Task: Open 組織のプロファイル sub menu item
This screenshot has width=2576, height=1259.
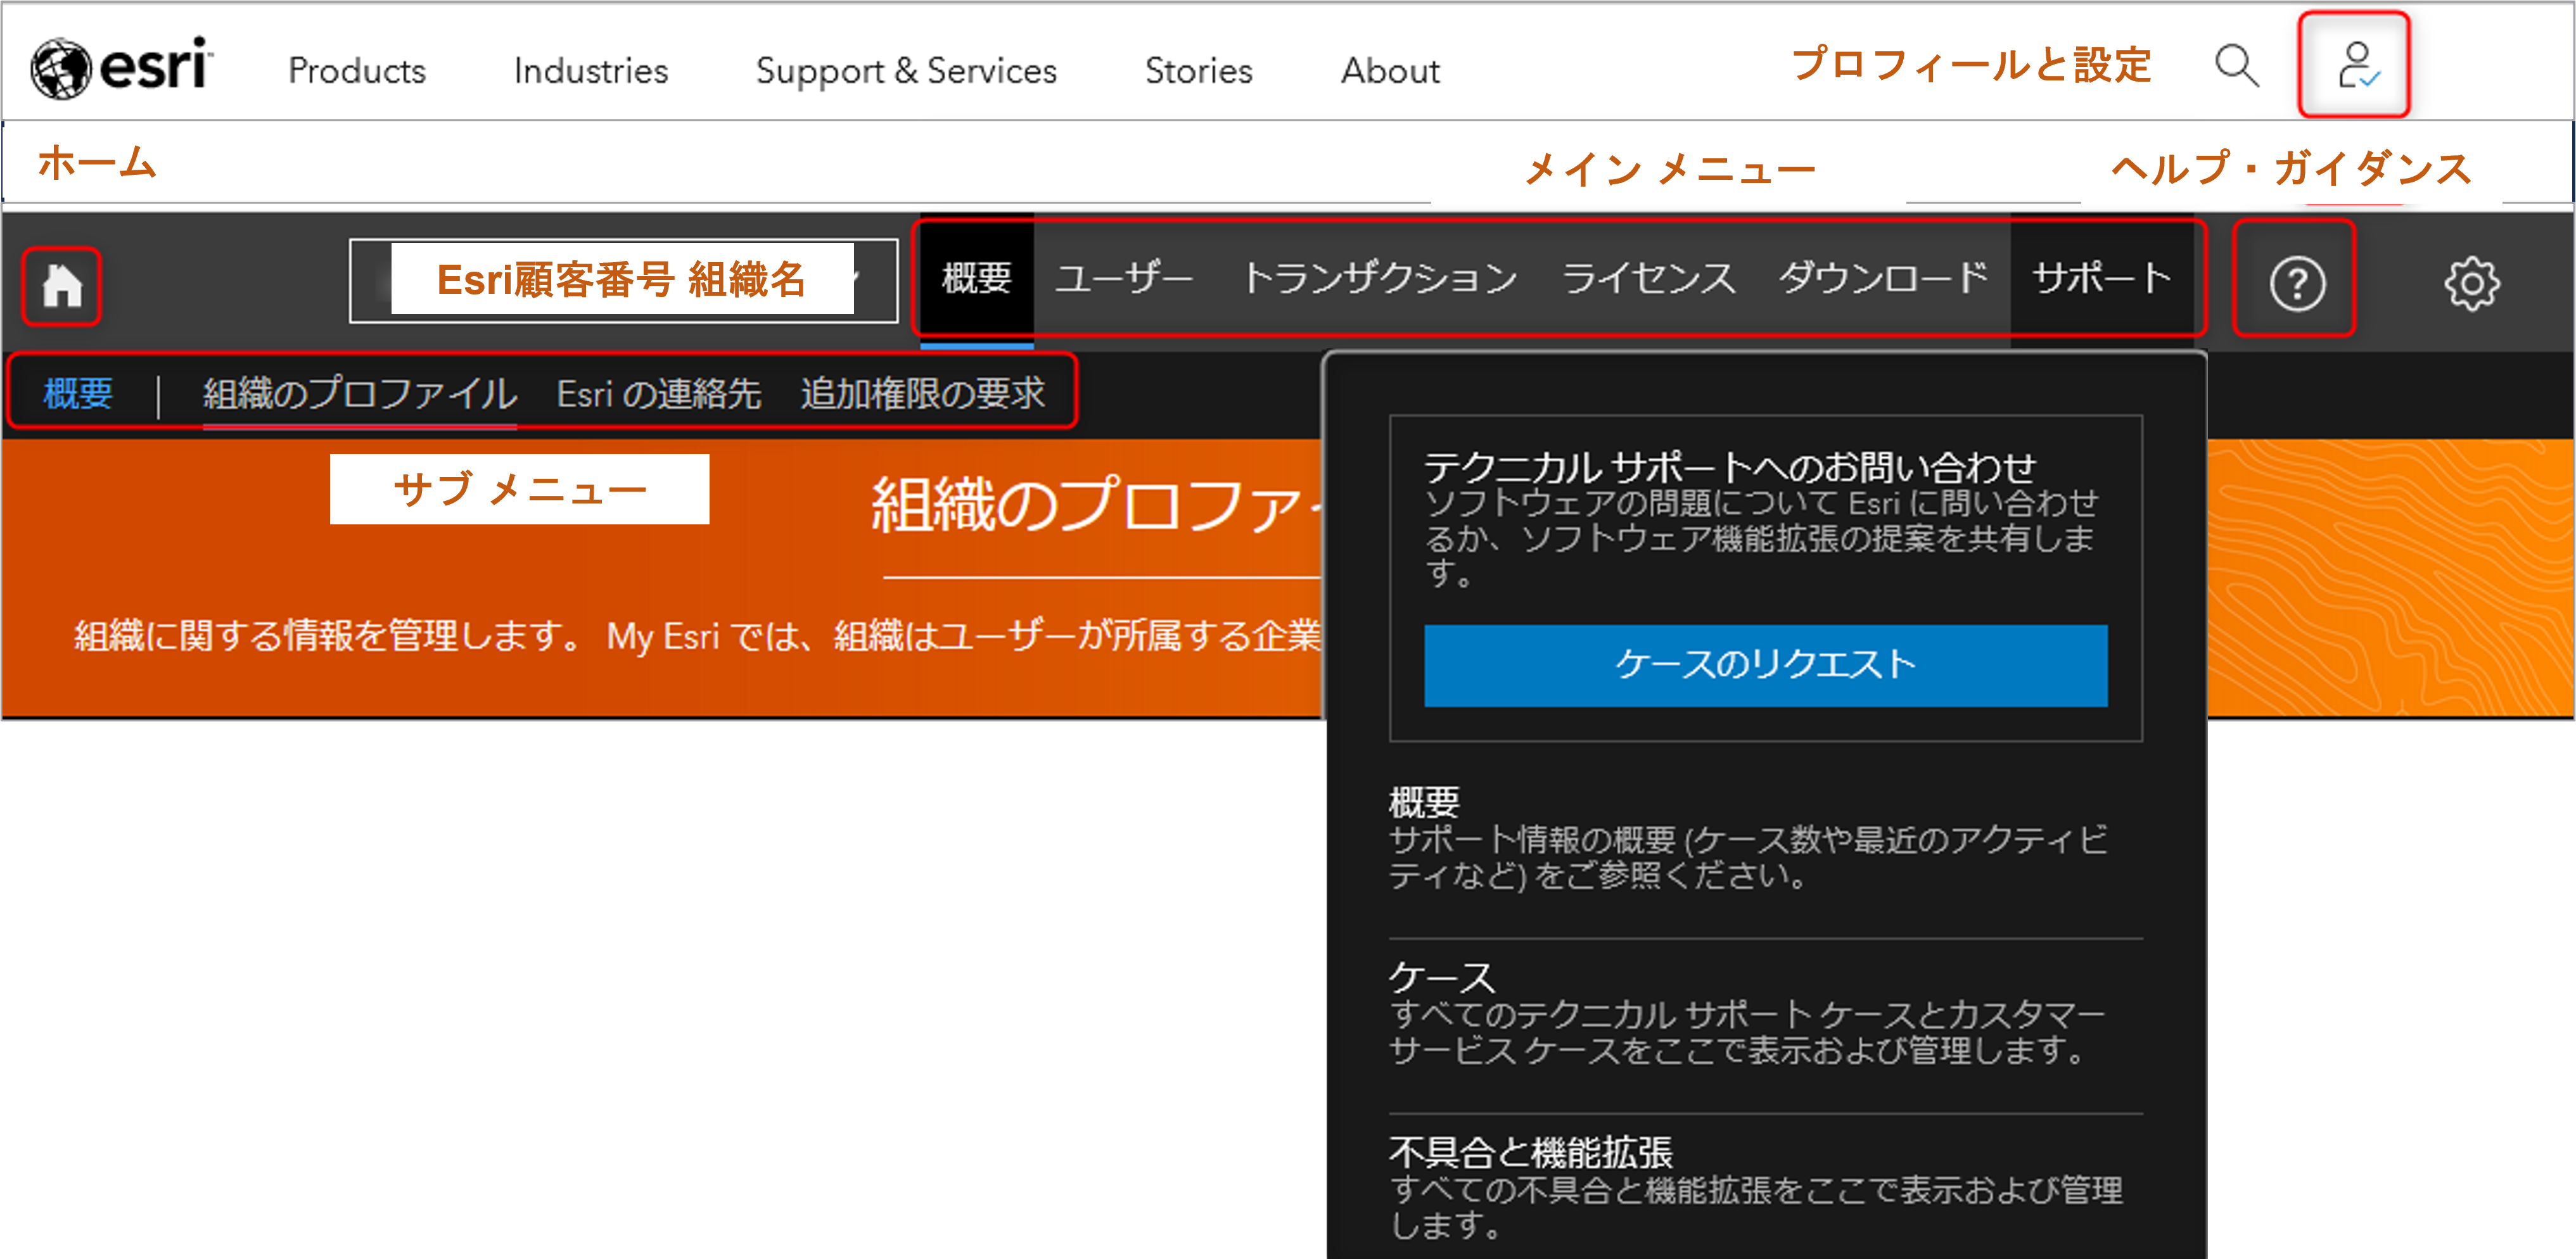Action: click(x=360, y=393)
